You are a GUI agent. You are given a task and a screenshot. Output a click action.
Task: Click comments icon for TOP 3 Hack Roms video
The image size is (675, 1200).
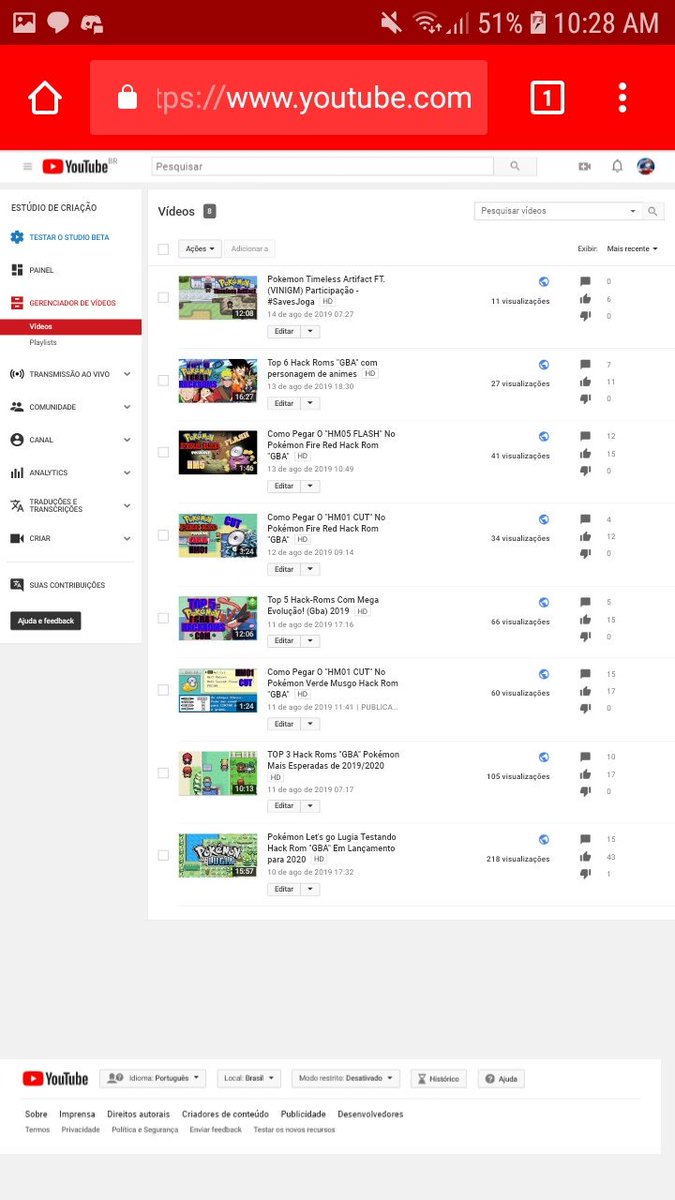pyautogui.click(x=586, y=757)
